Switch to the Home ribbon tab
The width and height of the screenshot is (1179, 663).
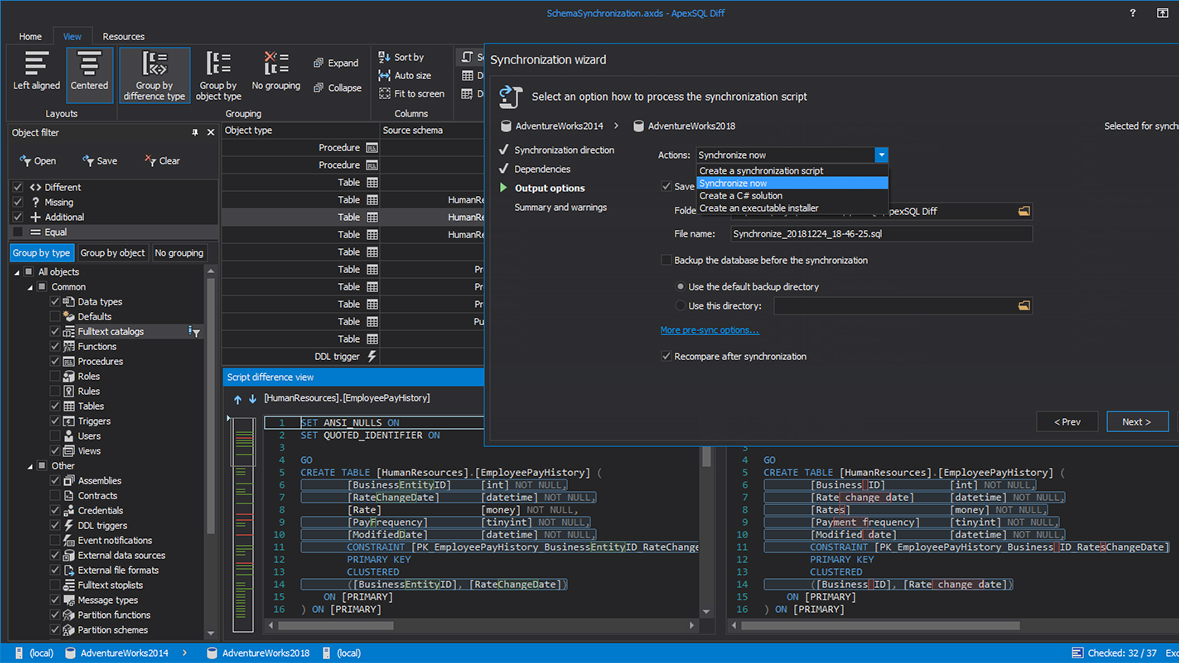tap(29, 36)
